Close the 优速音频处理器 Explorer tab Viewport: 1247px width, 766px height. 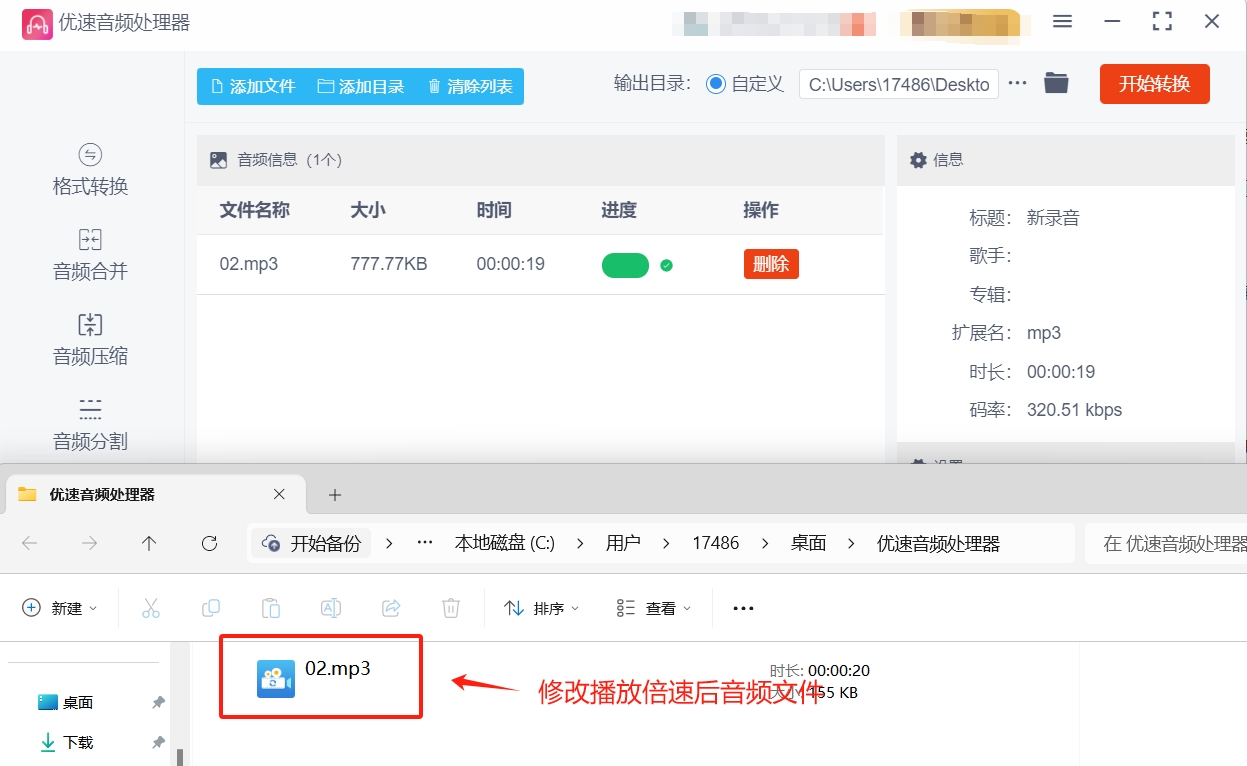279,494
